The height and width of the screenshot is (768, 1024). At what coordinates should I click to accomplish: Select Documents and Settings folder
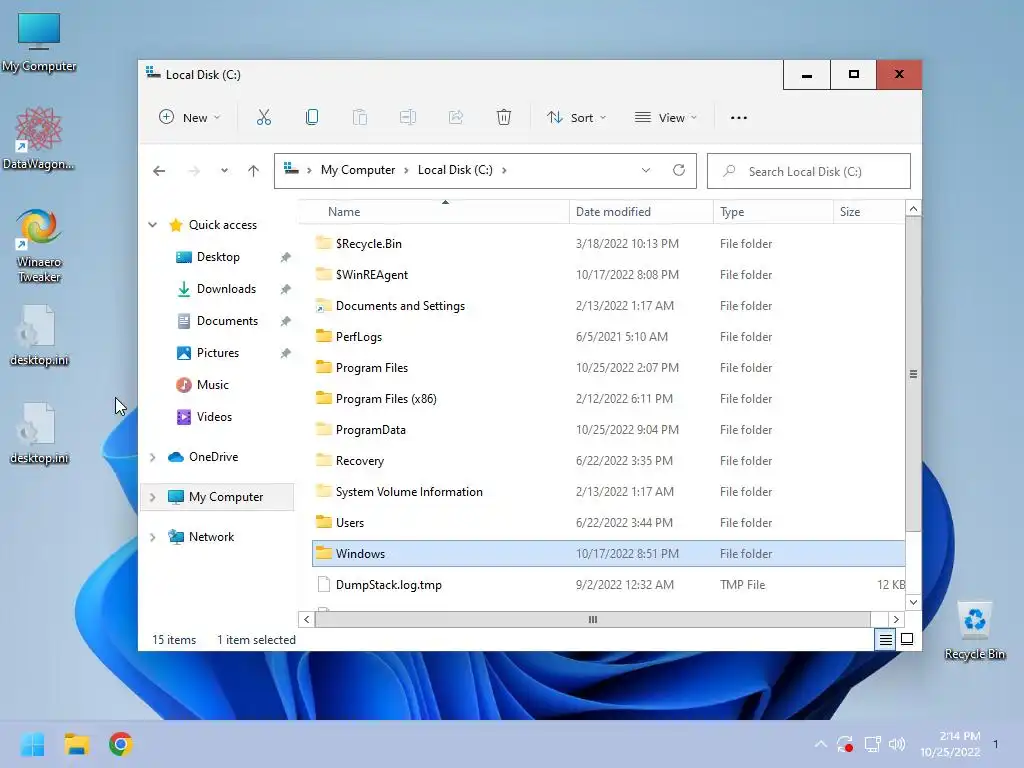coord(608,306)
